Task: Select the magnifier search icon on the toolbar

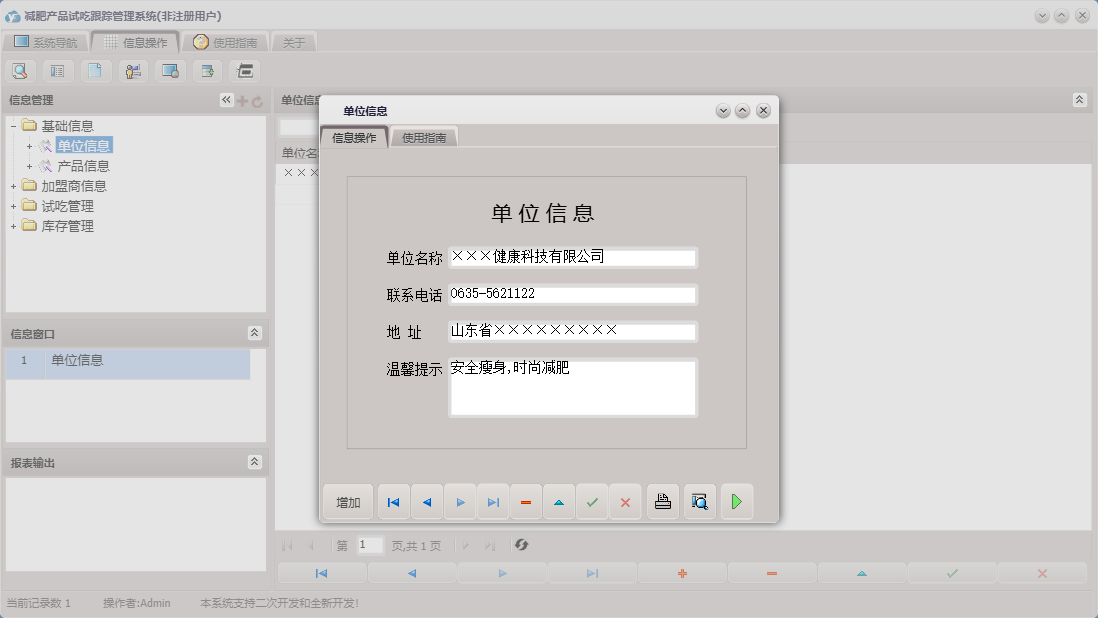Action: pyautogui.click(x=20, y=70)
